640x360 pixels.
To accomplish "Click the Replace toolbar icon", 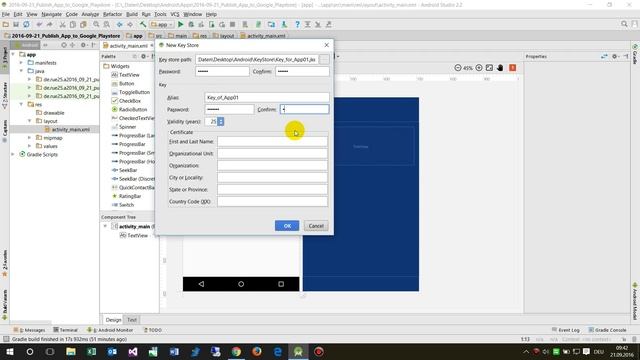I will point(106,24).
